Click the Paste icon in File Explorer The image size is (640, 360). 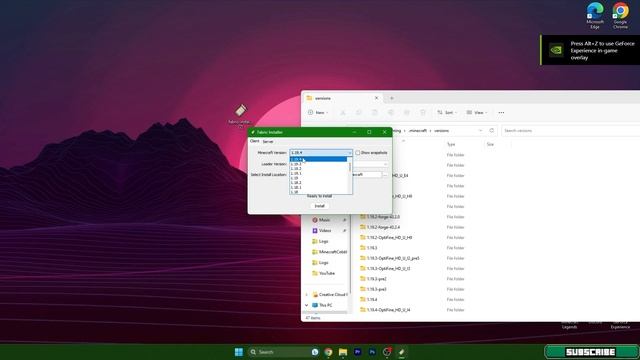[x=375, y=113]
